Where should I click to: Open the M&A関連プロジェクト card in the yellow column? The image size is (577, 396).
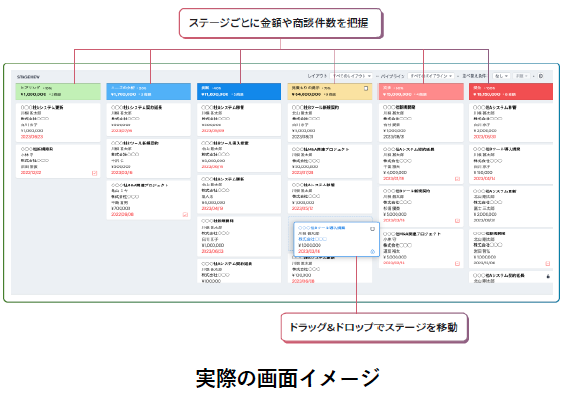(330, 161)
